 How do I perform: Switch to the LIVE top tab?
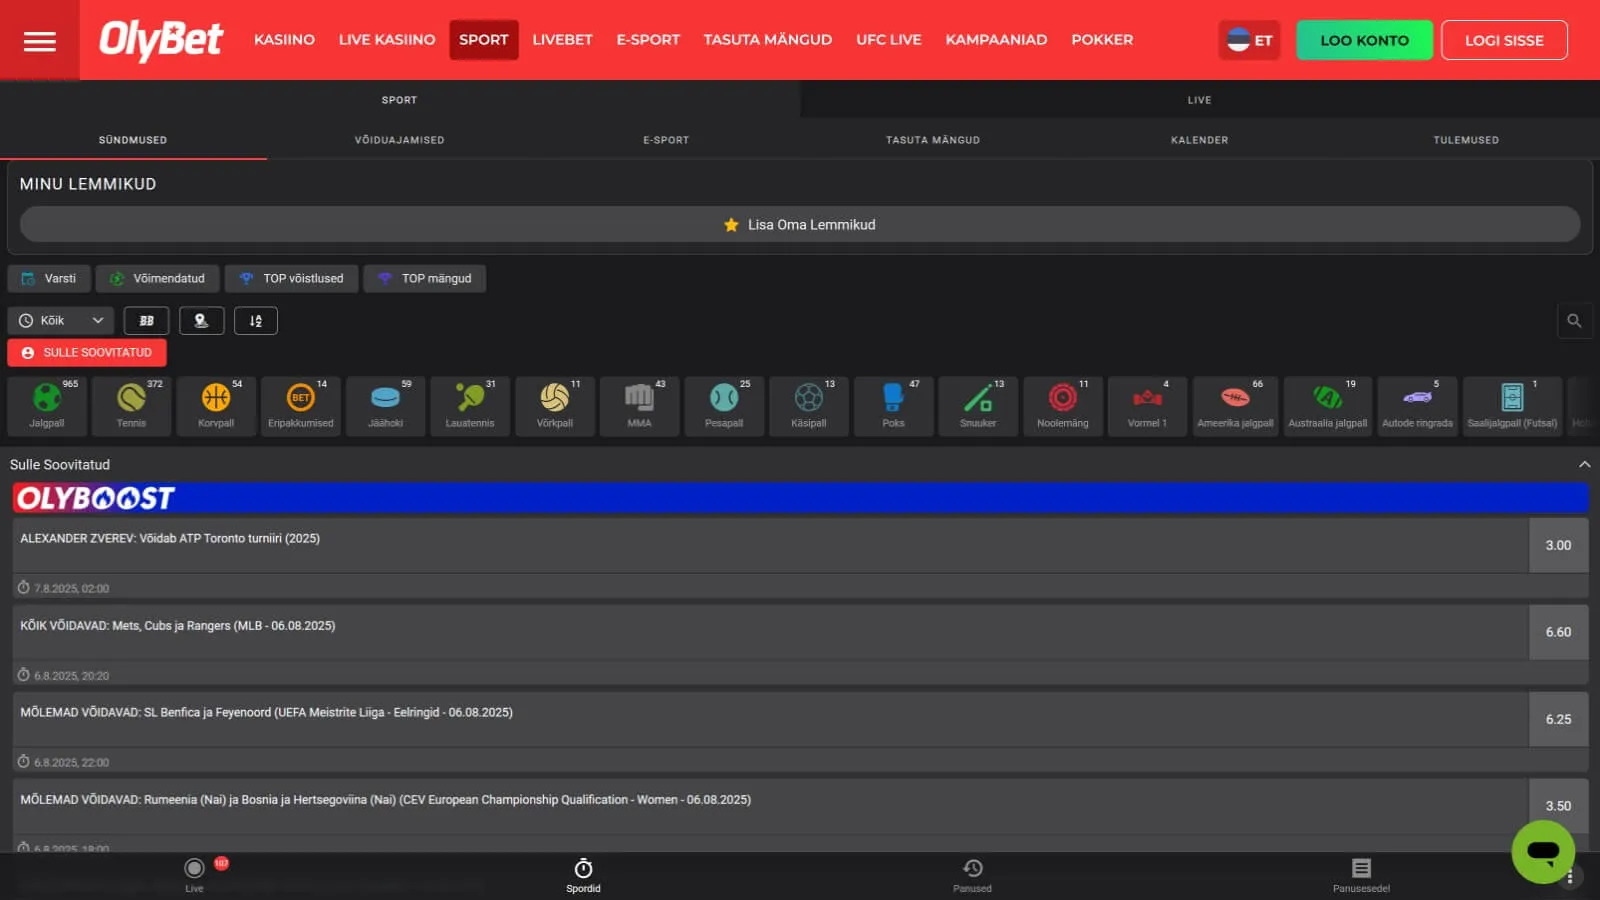[1199, 100]
